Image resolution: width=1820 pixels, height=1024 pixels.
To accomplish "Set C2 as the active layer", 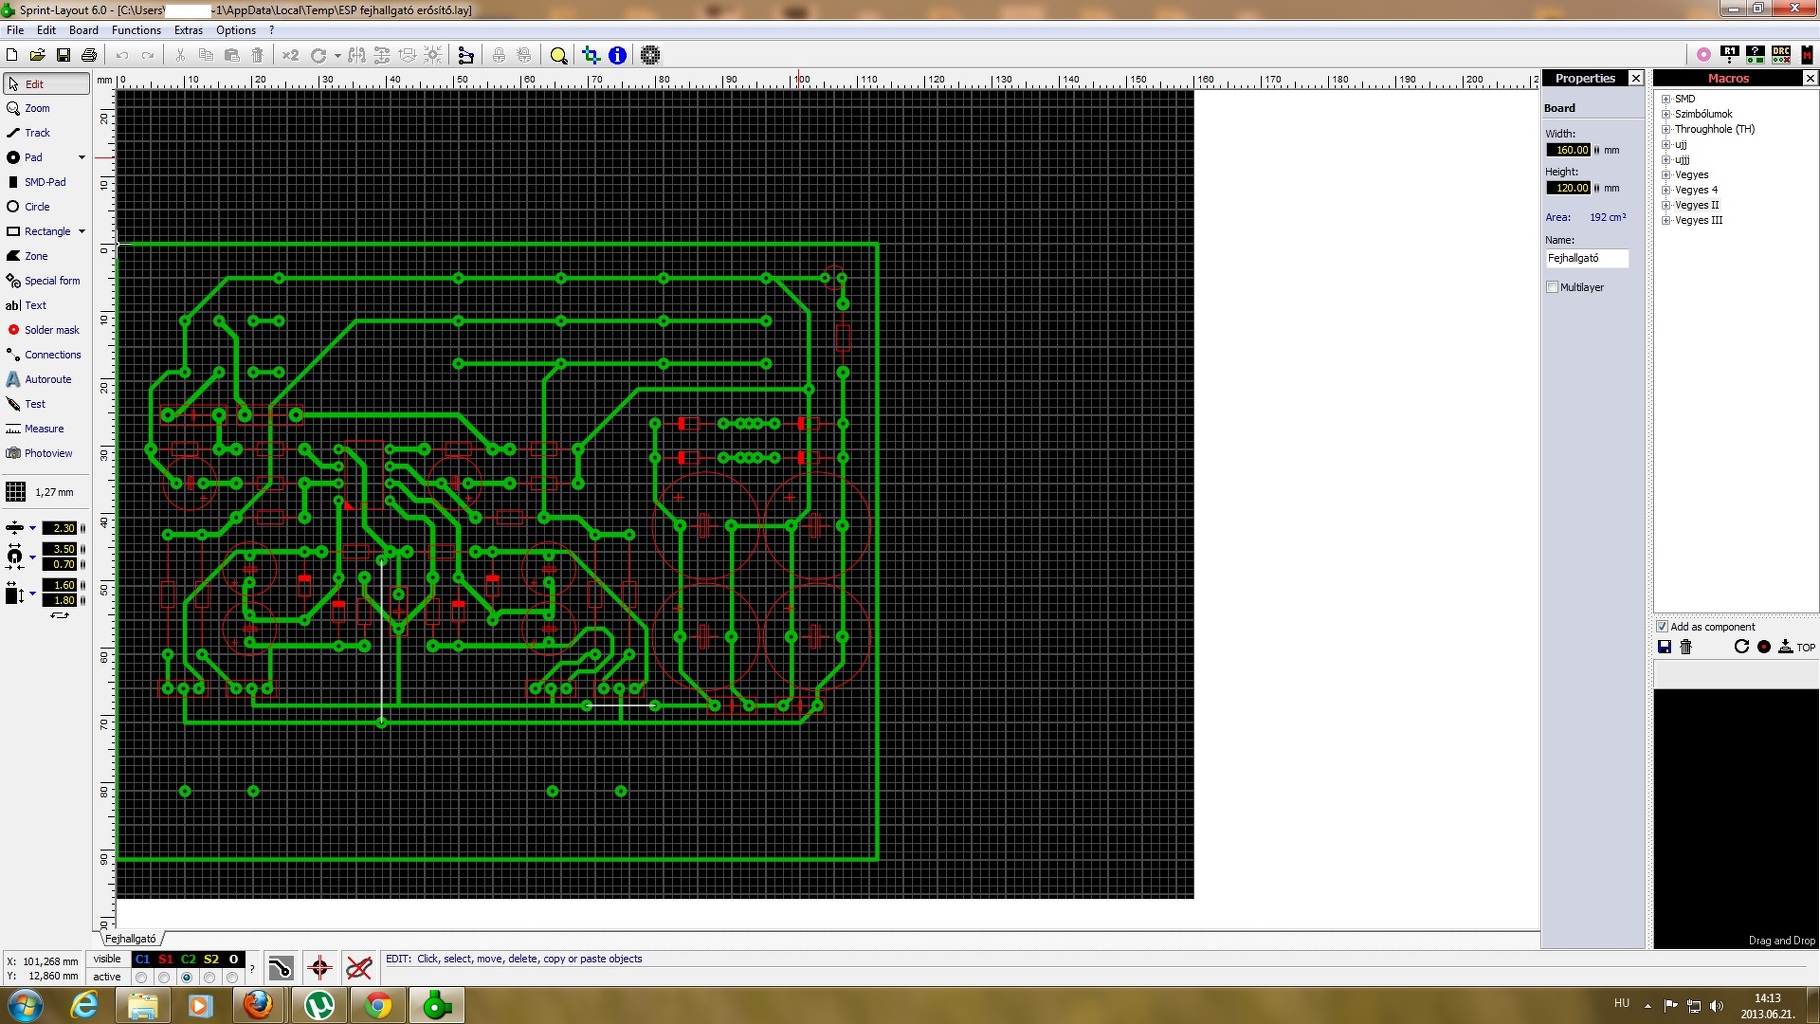I will [187, 978].
